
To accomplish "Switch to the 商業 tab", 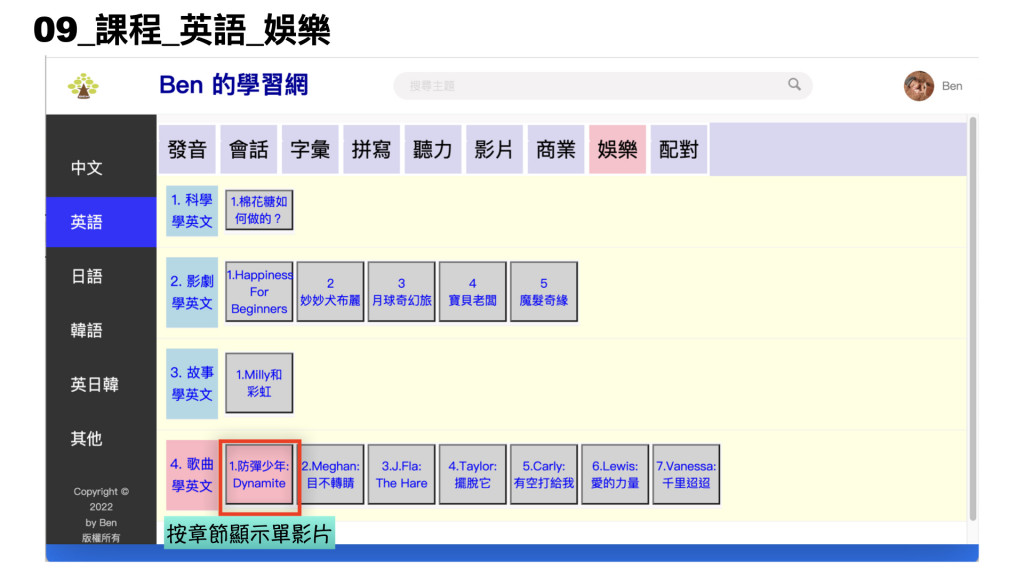I will pyautogui.click(x=556, y=150).
